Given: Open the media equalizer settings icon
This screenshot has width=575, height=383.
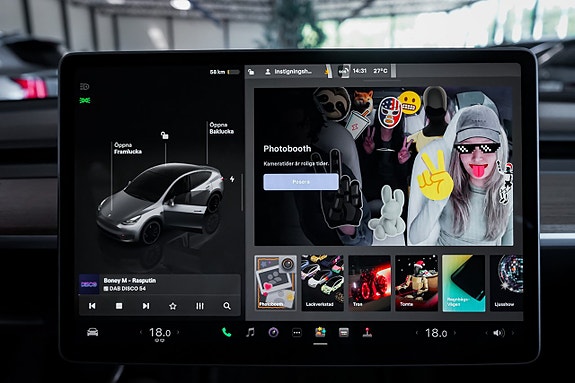Looking at the screenshot, I should [x=199, y=306].
